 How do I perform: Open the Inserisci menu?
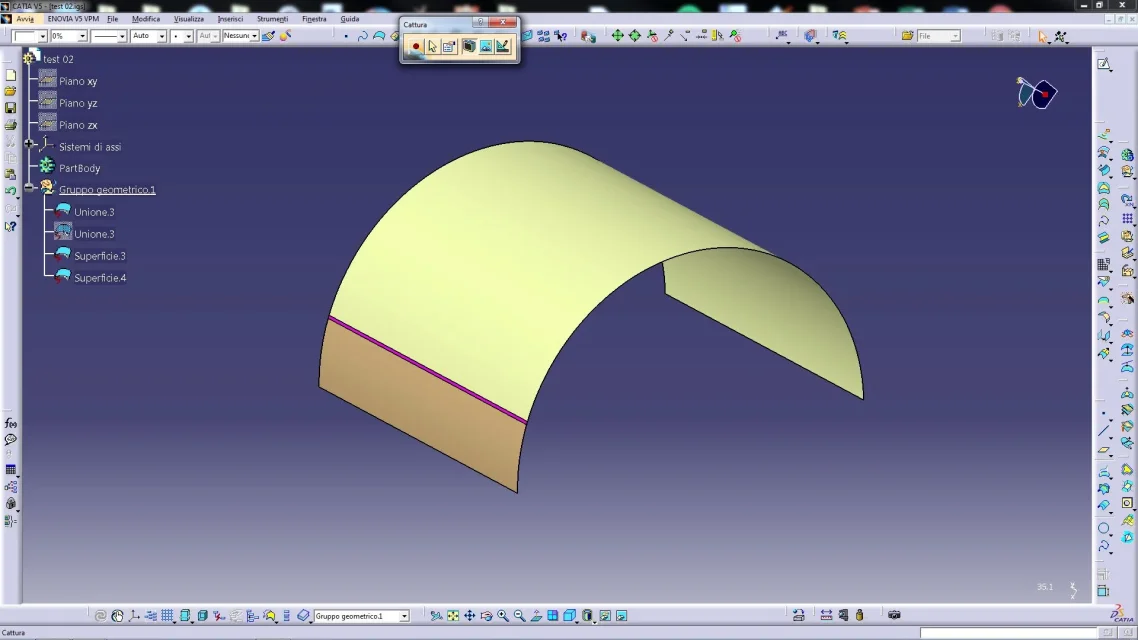[x=230, y=19]
